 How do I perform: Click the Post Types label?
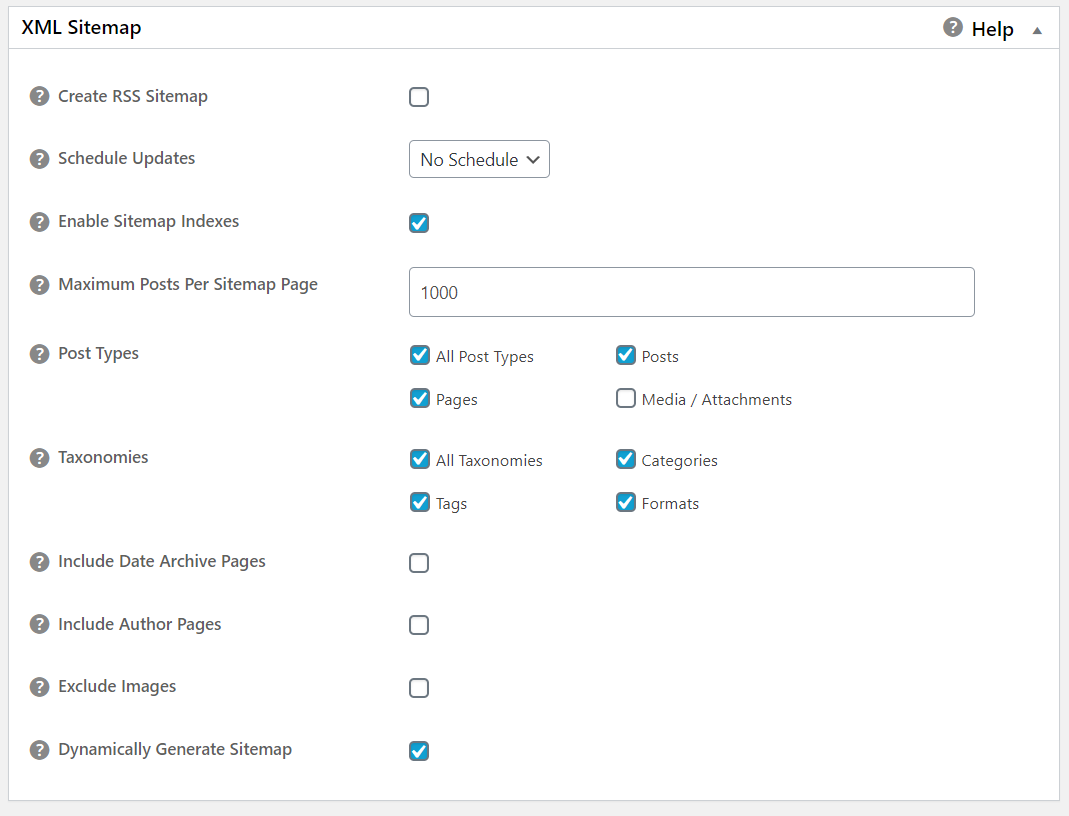[x=98, y=353]
